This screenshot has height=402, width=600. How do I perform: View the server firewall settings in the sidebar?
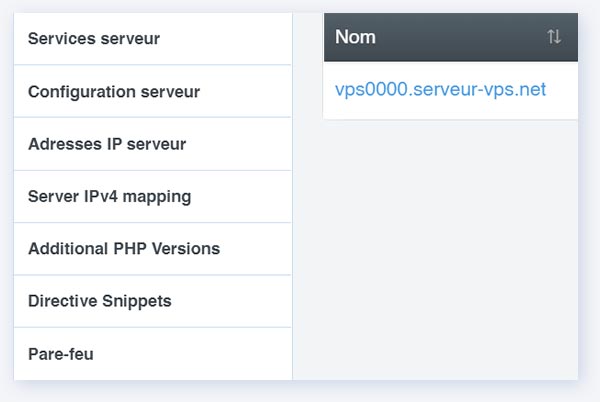point(60,354)
